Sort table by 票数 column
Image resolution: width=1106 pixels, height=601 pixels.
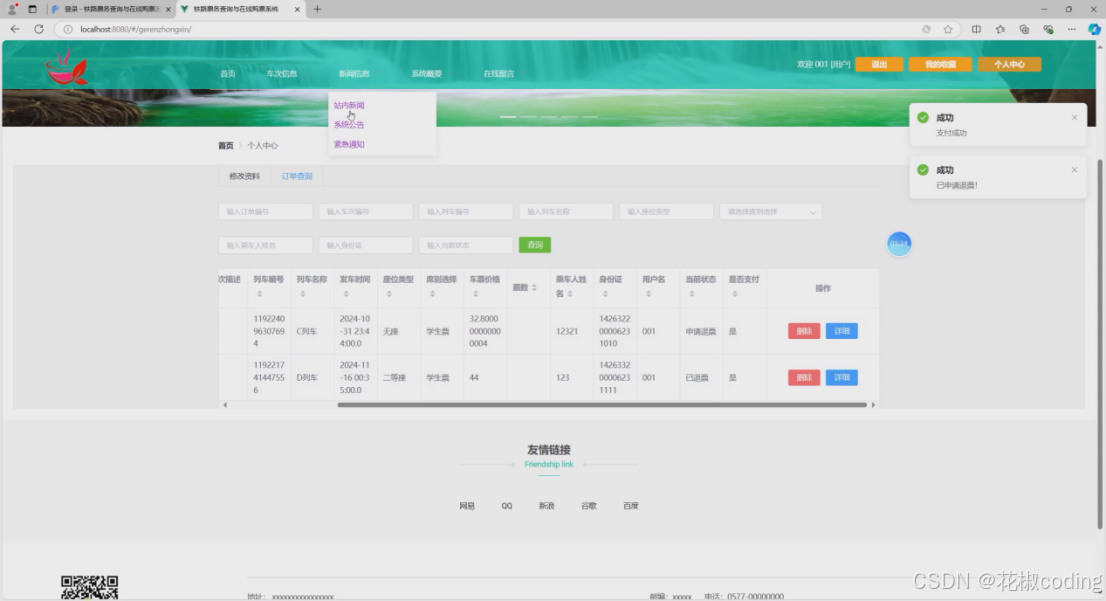[x=534, y=288]
